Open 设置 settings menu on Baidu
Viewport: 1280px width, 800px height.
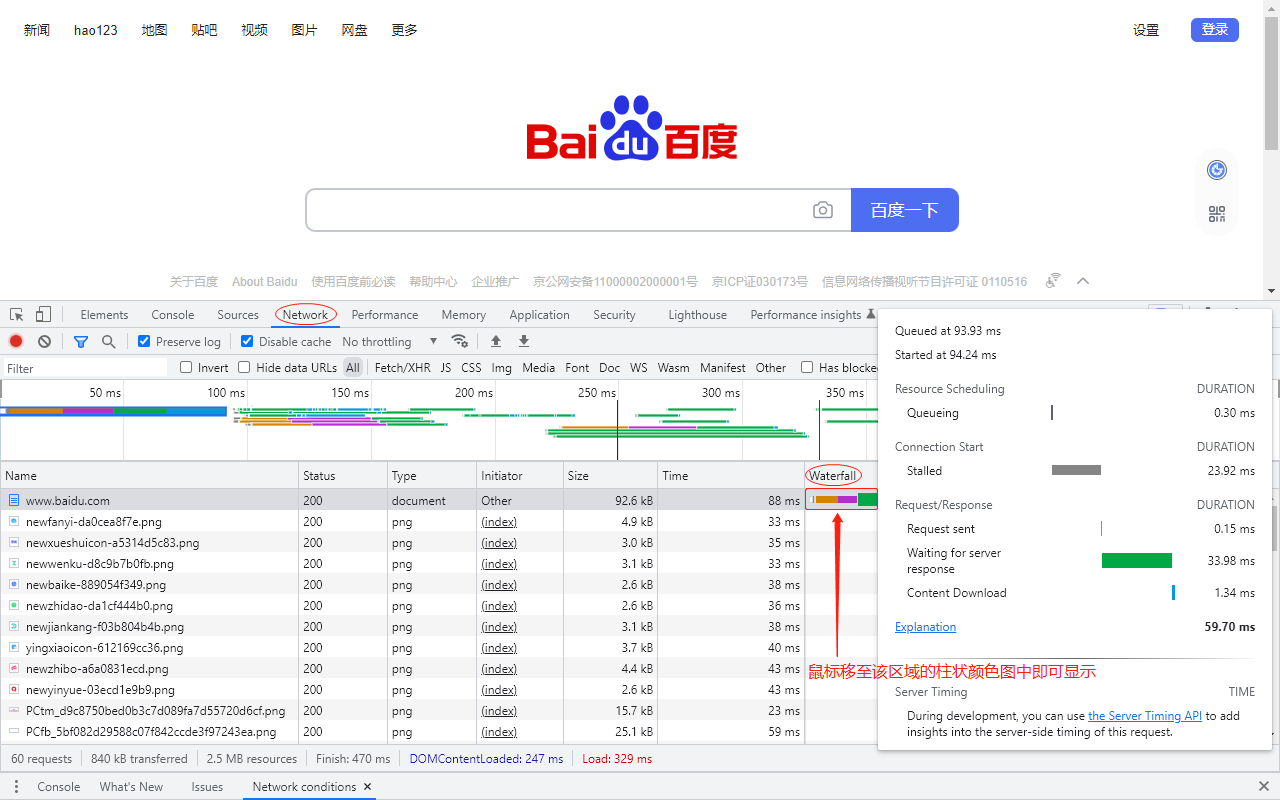click(1146, 30)
